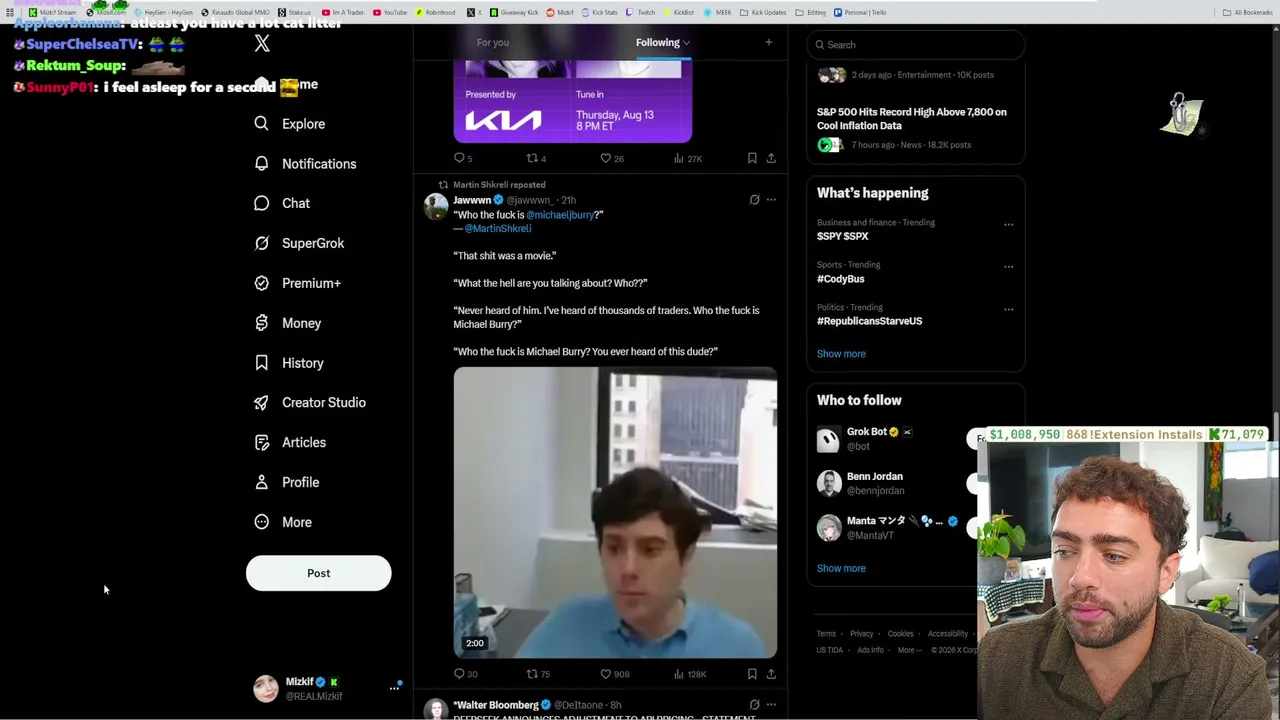
Task: Open the Ads info footer link
Action: [x=870, y=650]
